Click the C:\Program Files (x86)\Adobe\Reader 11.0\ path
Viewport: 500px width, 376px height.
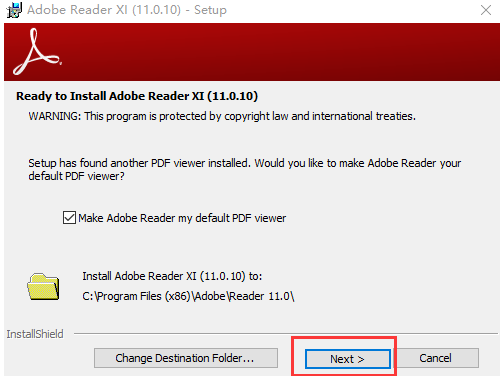pos(188,296)
